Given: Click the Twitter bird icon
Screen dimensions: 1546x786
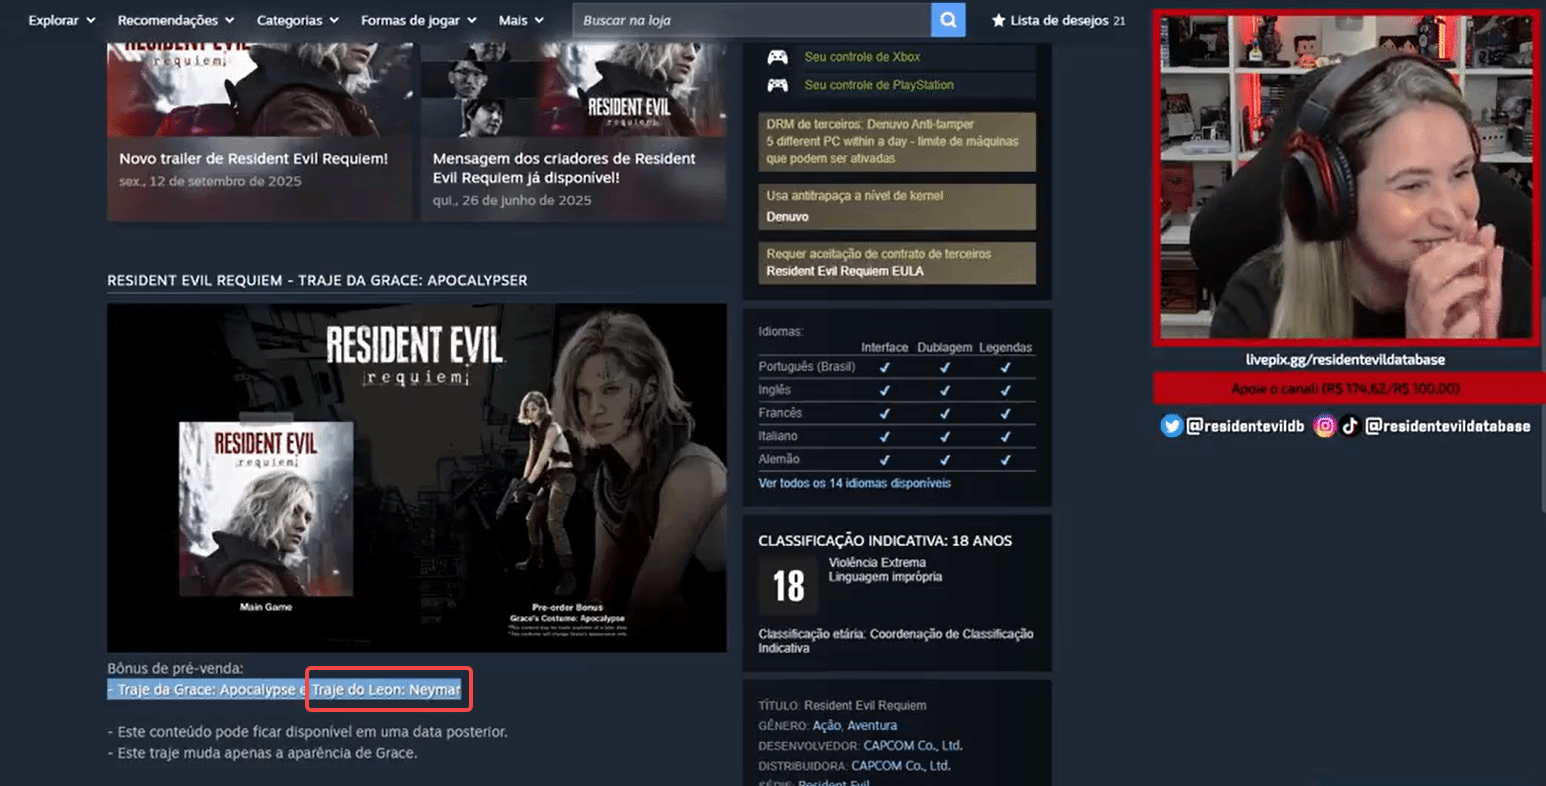Looking at the screenshot, I should (x=1171, y=426).
